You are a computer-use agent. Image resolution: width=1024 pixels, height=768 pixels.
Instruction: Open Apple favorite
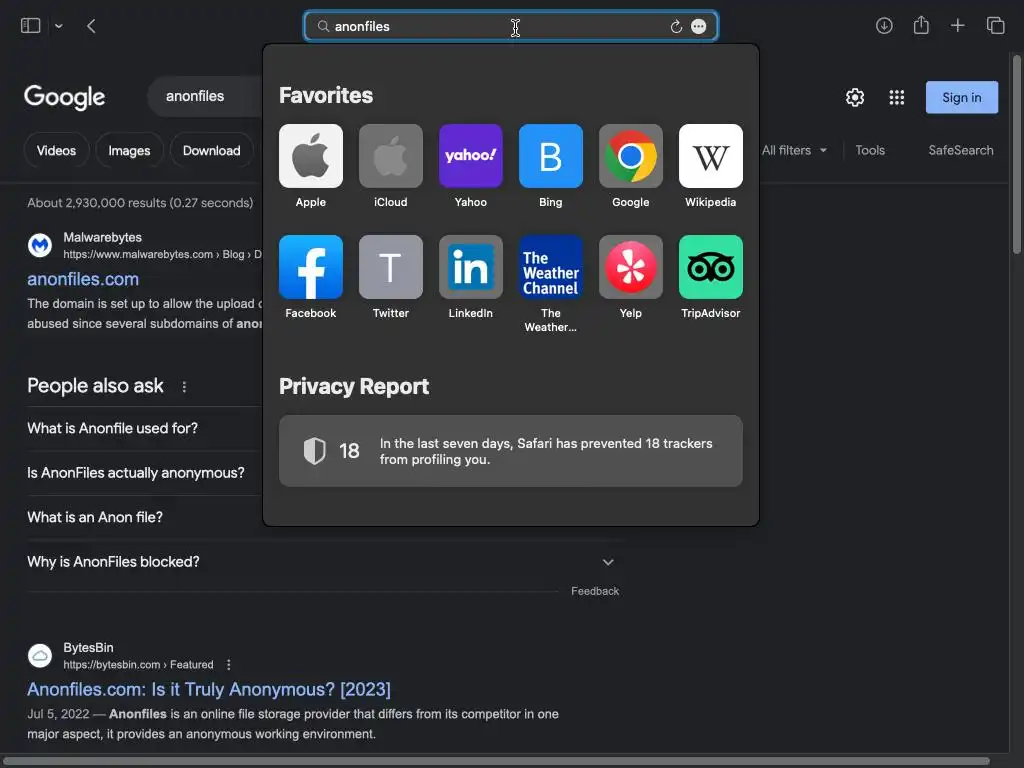pos(311,166)
